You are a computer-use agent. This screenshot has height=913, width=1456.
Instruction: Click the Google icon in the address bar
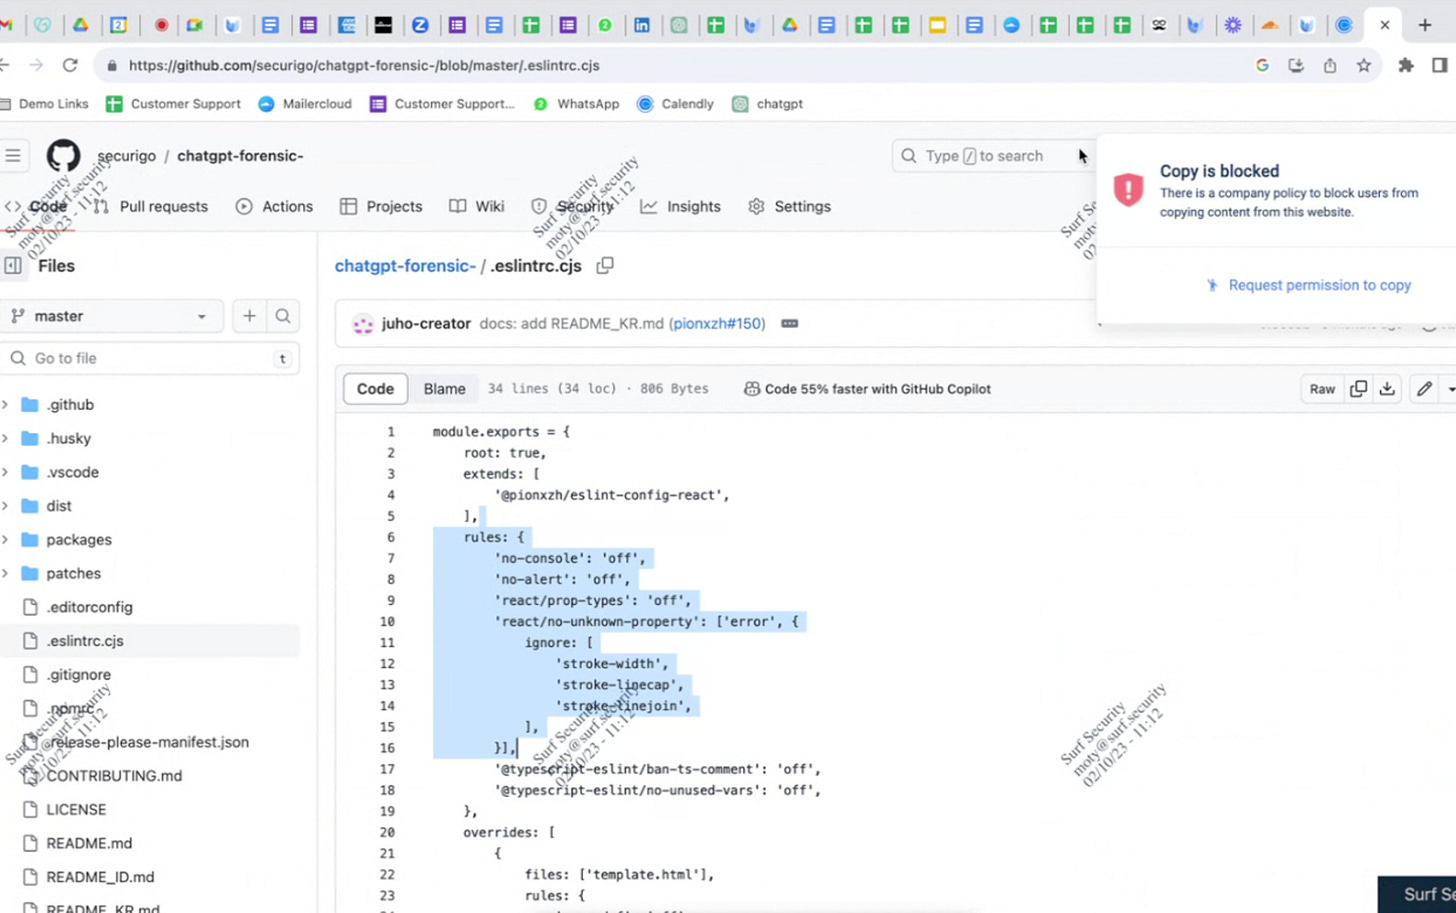(1262, 65)
